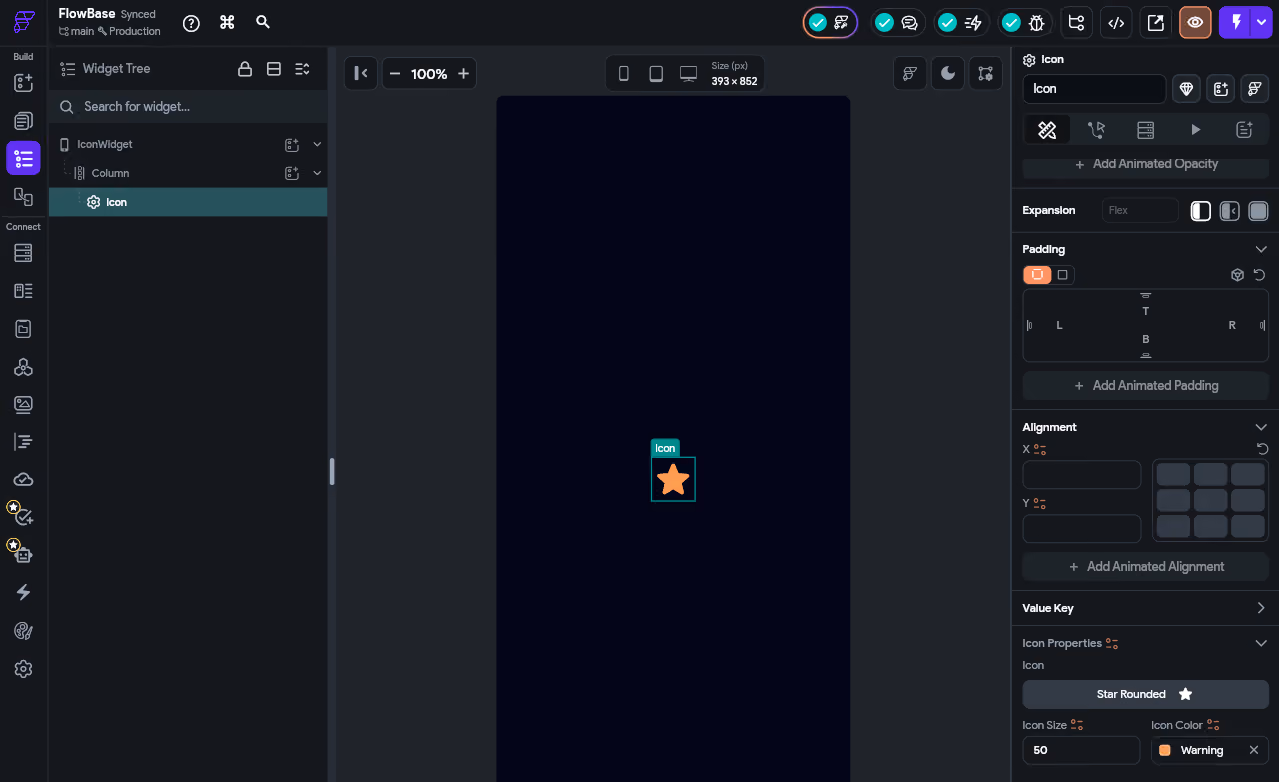Select the tablet device preview

pyautogui.click(x=656, y=73)
